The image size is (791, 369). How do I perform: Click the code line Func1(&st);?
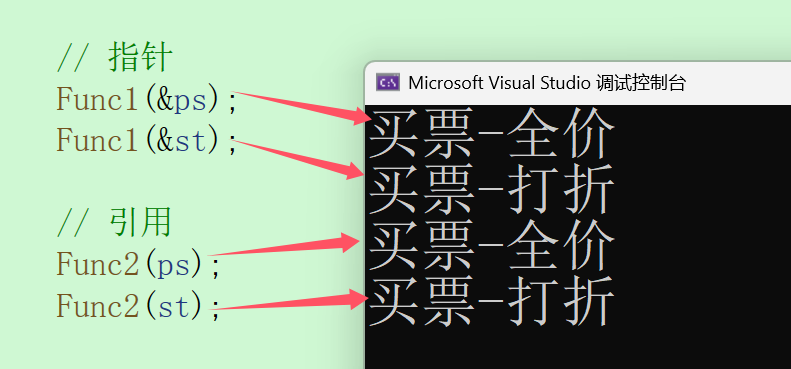pos(146,140)
